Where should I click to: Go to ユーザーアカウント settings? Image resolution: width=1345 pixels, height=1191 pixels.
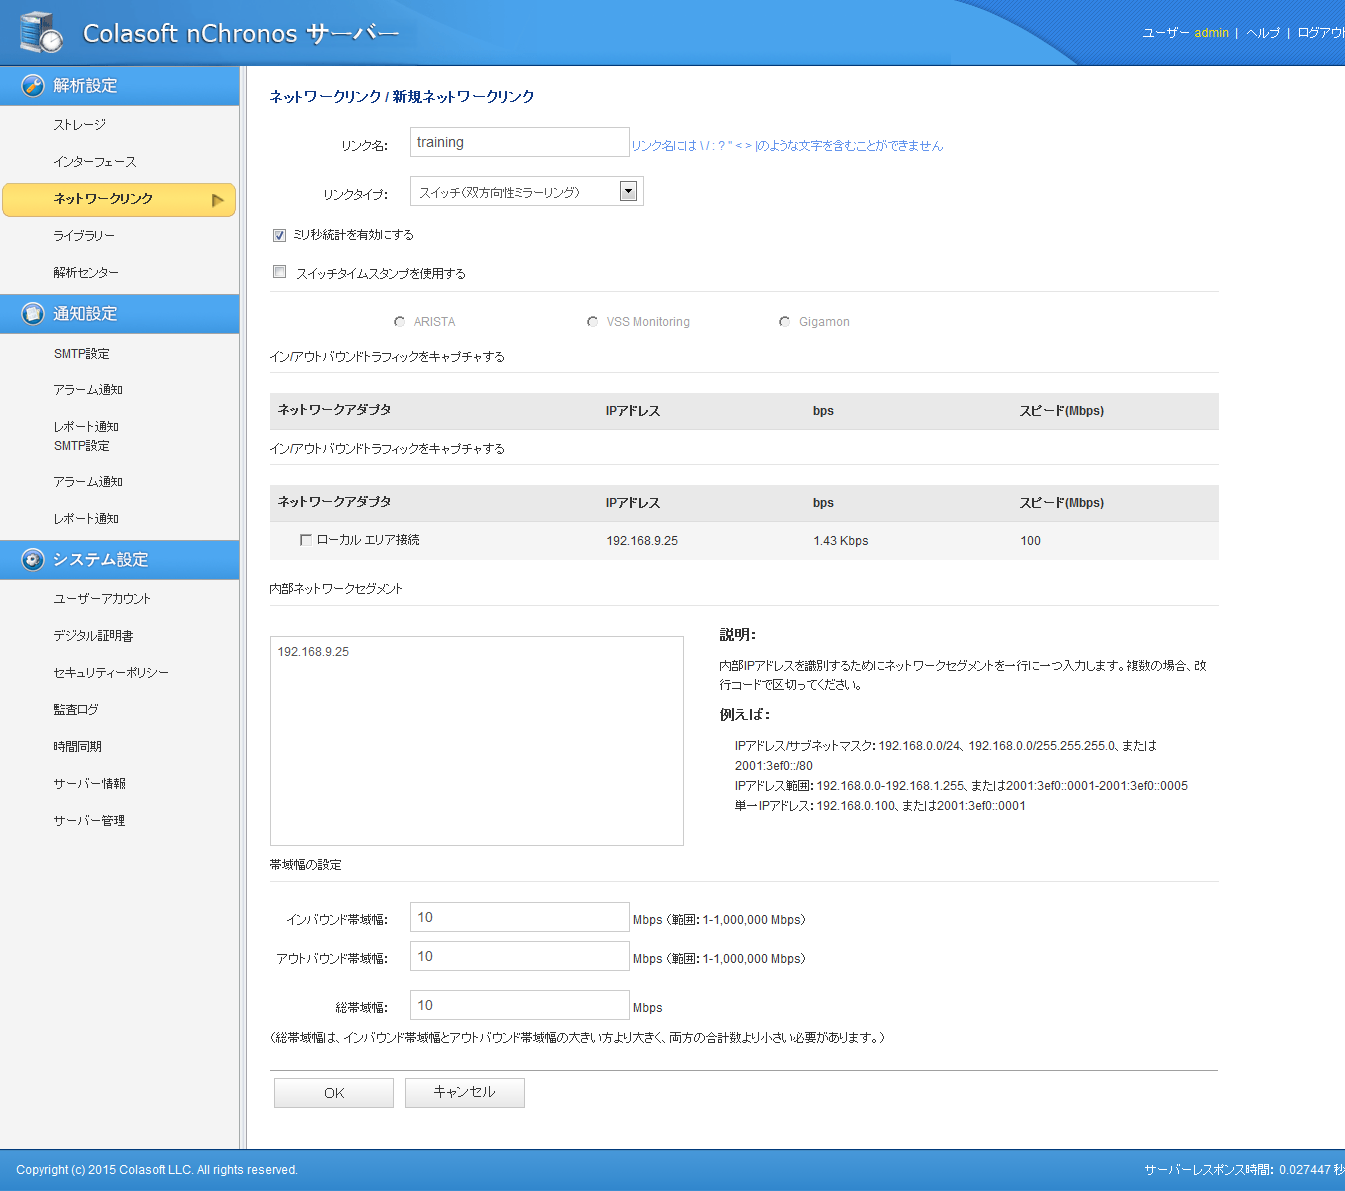coord(102,599)
